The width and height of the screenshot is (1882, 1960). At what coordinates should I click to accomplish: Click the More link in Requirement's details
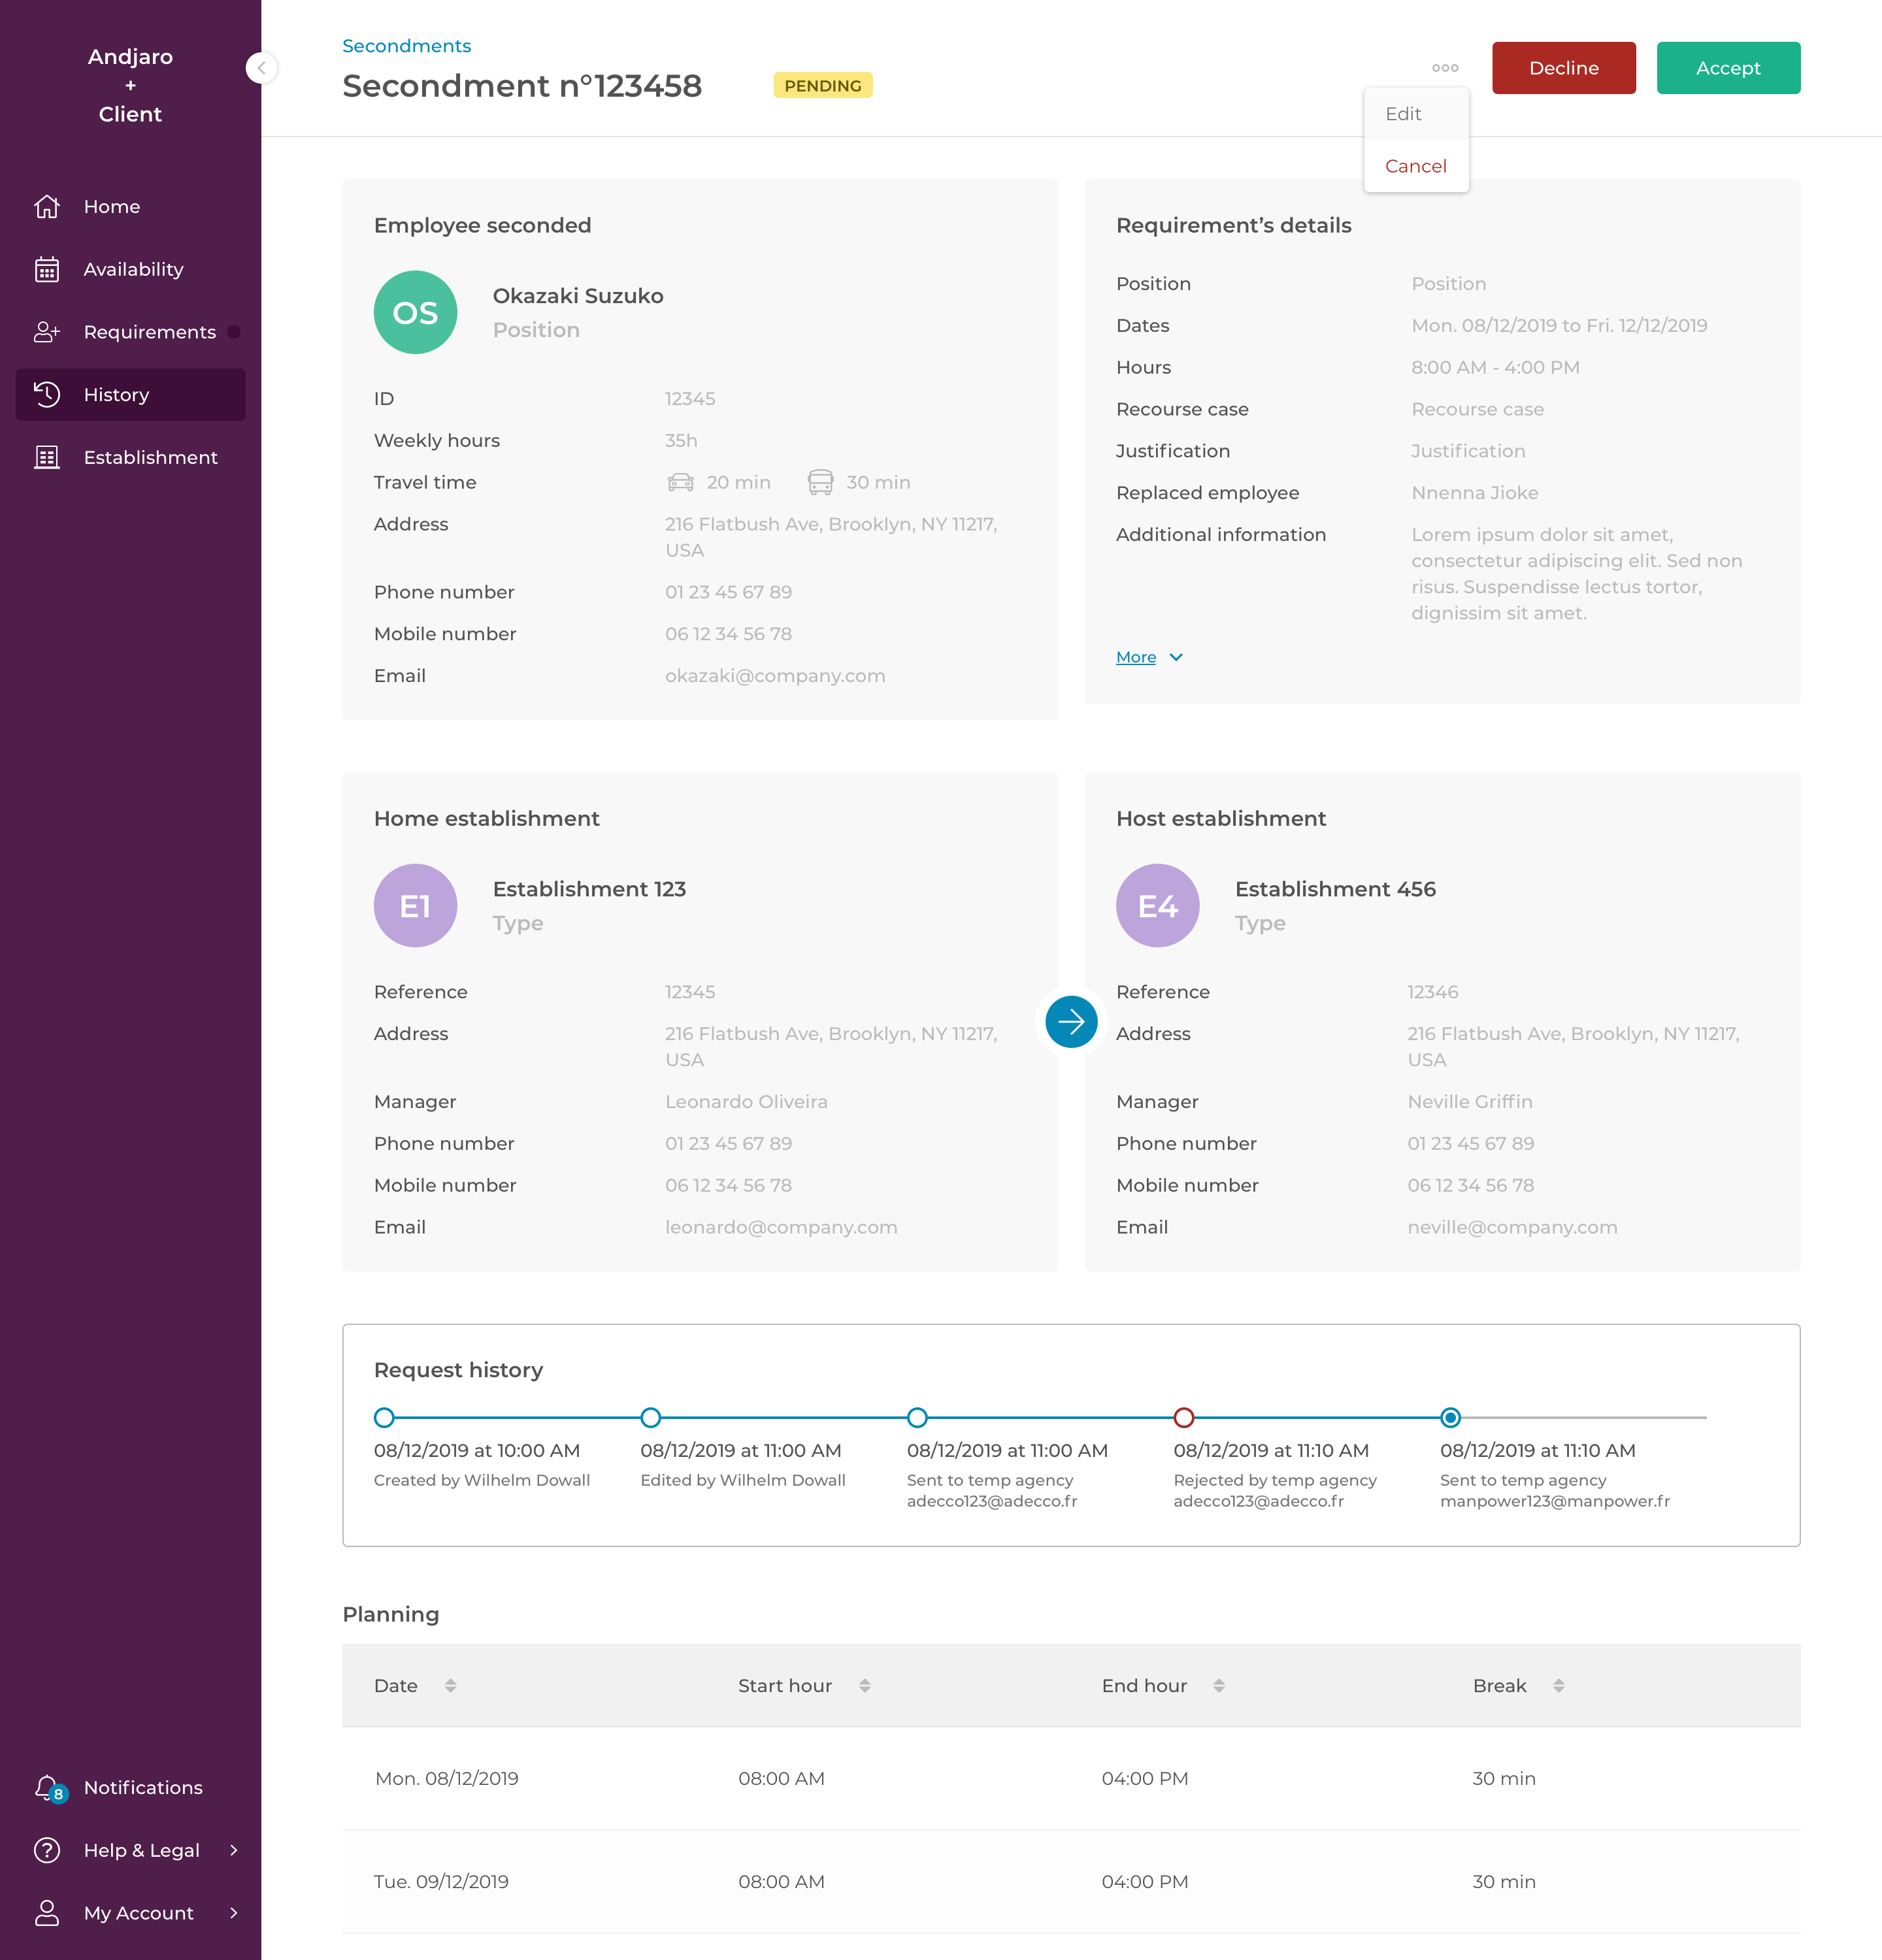(x=1136, y=657)
